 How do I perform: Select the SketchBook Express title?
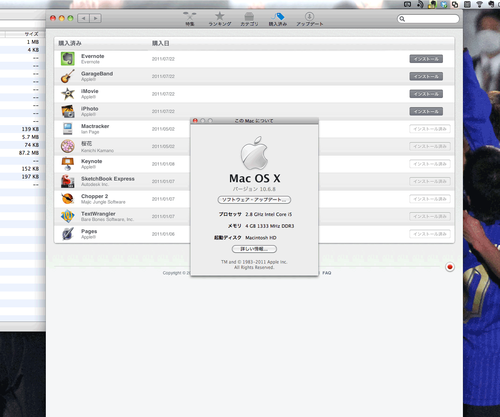(108, 179)
